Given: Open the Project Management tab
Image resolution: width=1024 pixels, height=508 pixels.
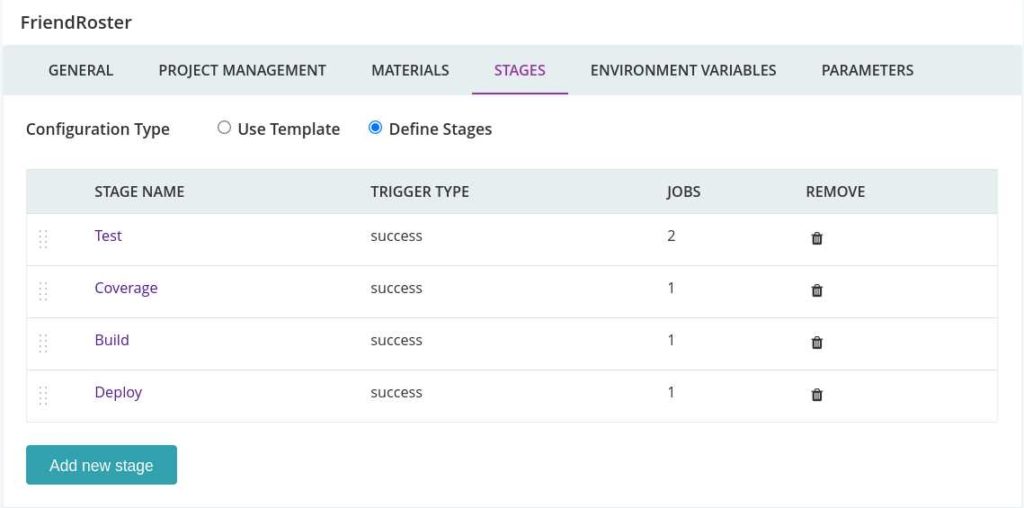Looking at the screenshot, I should click(242, 71).
